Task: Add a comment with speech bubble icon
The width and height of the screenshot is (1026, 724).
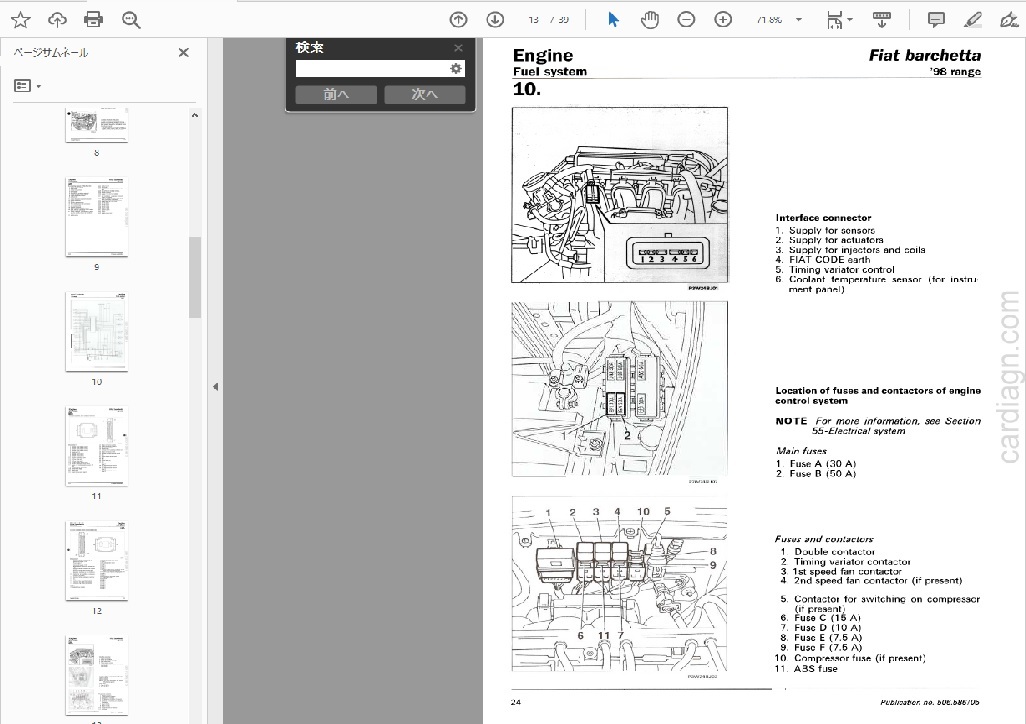Action: click(x=936, y=20)
